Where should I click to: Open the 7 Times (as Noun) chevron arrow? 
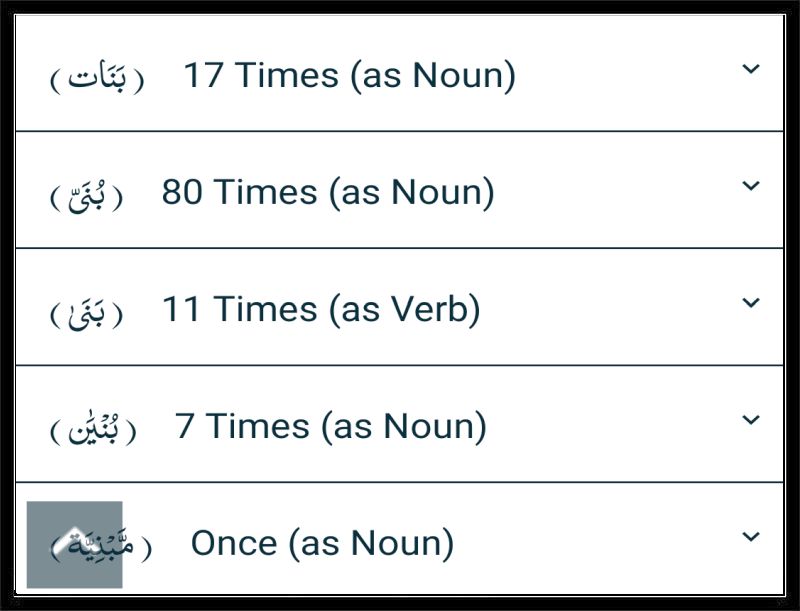tap(751, 420)
